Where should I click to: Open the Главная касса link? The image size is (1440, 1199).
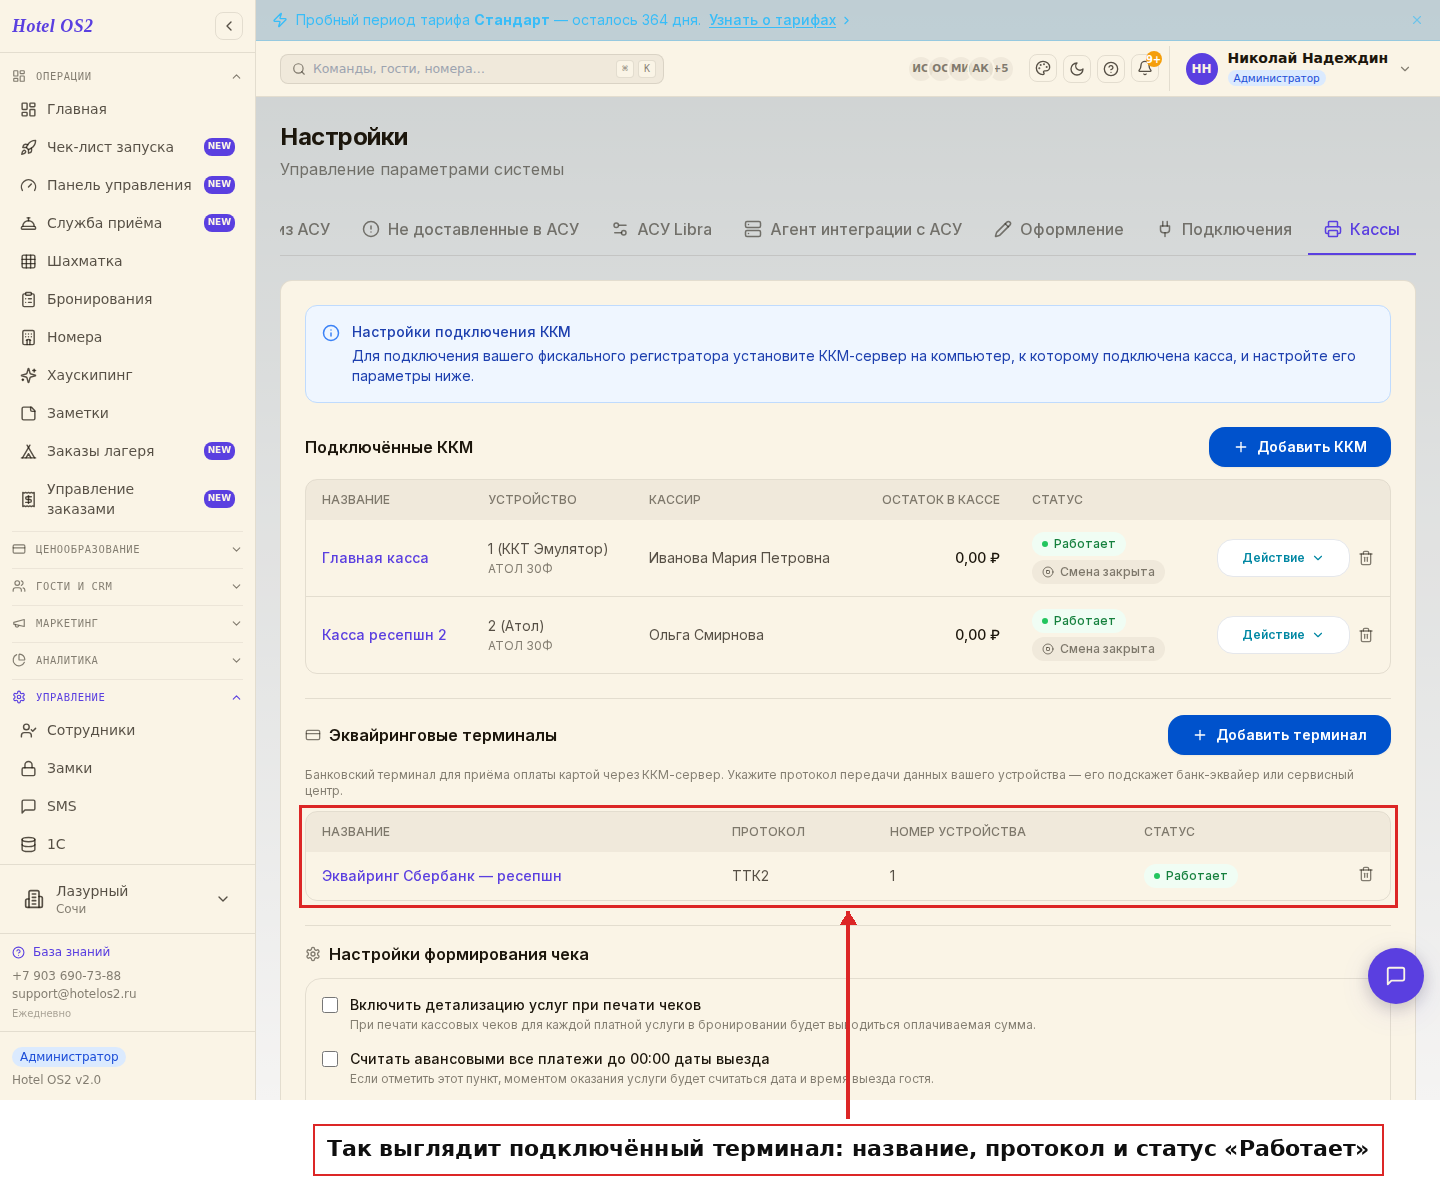(x=375, y=558)
